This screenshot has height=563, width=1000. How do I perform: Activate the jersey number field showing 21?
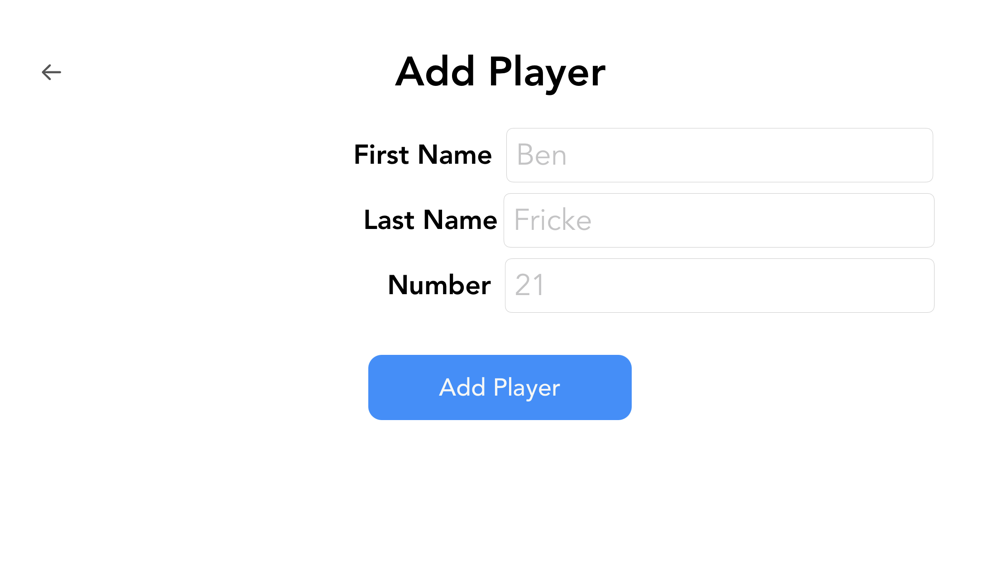[x=719, y=285]
